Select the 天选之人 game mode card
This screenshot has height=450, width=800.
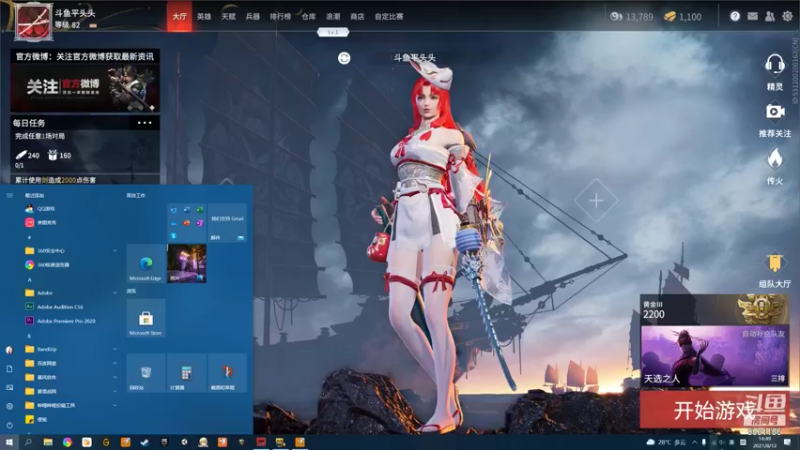[x=714, y=356]
